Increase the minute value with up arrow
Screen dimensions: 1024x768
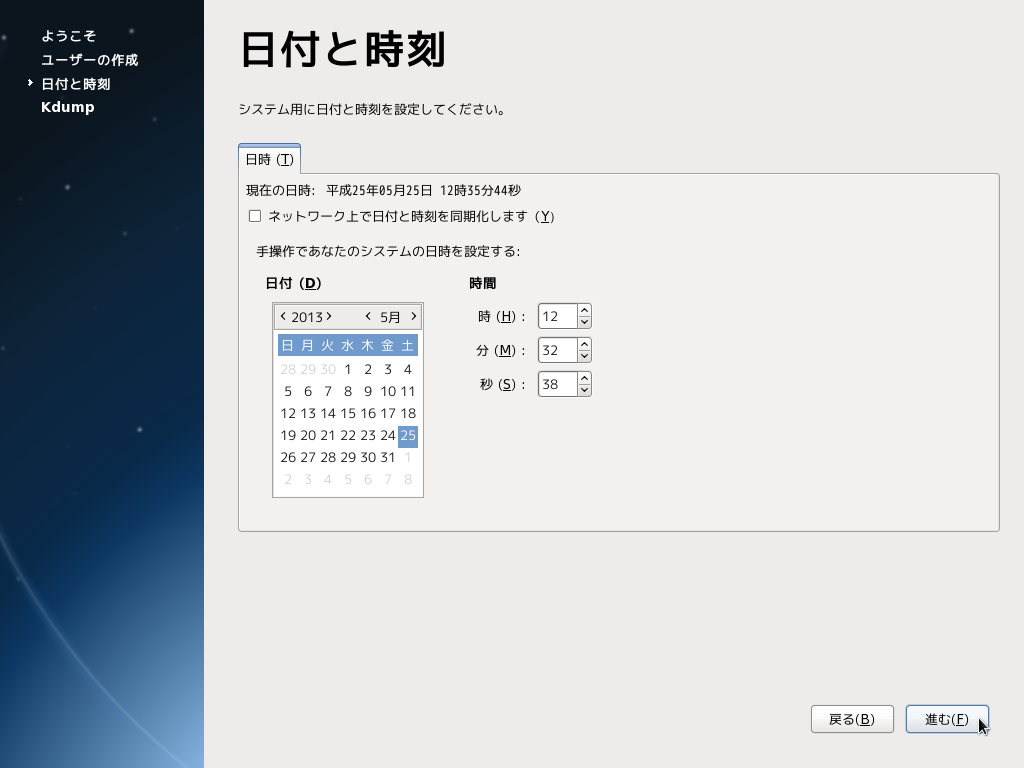click(x=584, y=344)
